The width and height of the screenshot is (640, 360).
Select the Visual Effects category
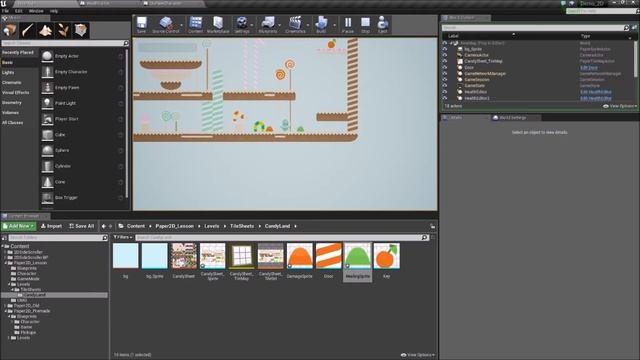tap(16, 93)
